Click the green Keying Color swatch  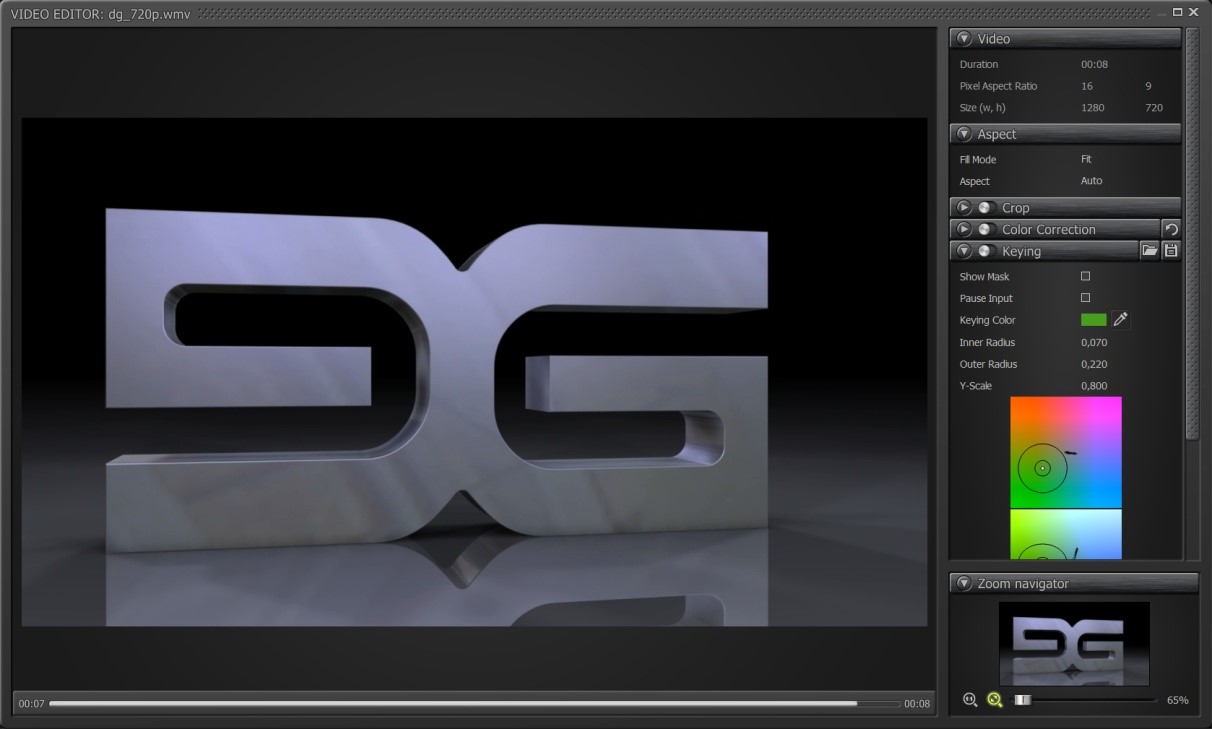[1094, 320]
